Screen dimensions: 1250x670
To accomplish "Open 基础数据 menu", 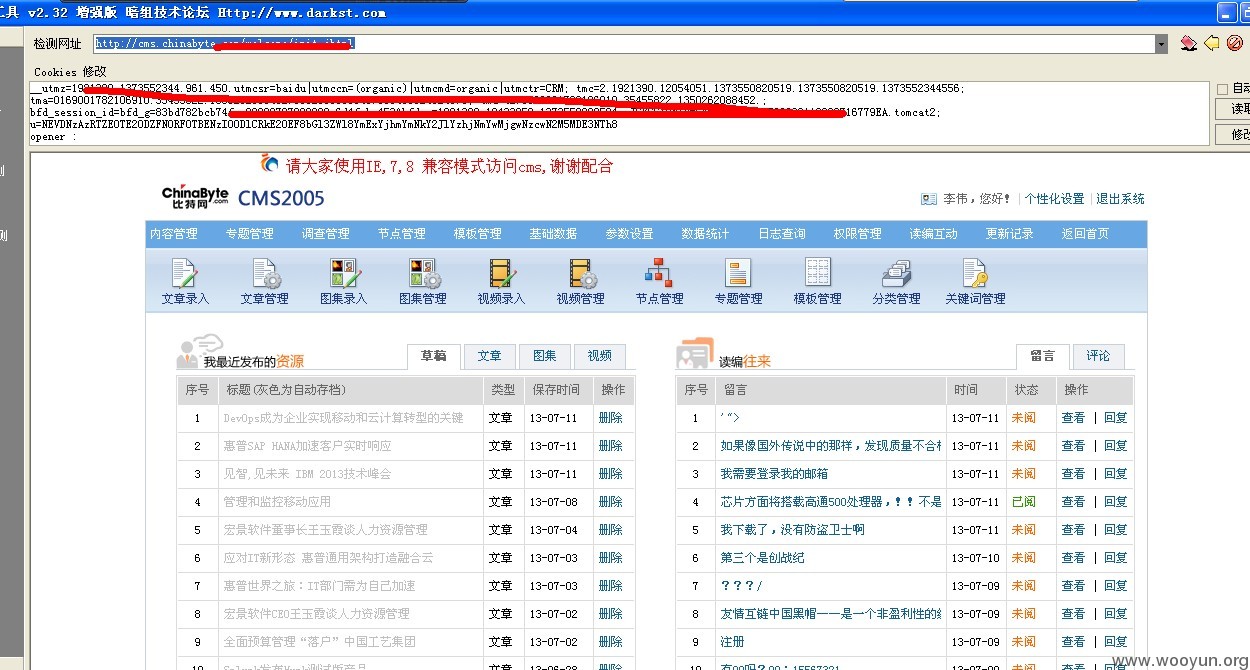I will [554, 234].
